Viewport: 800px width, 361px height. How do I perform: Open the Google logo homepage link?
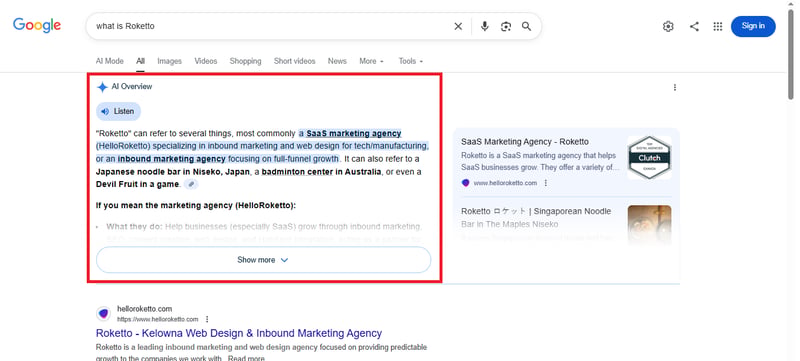[x=37, y=25]
